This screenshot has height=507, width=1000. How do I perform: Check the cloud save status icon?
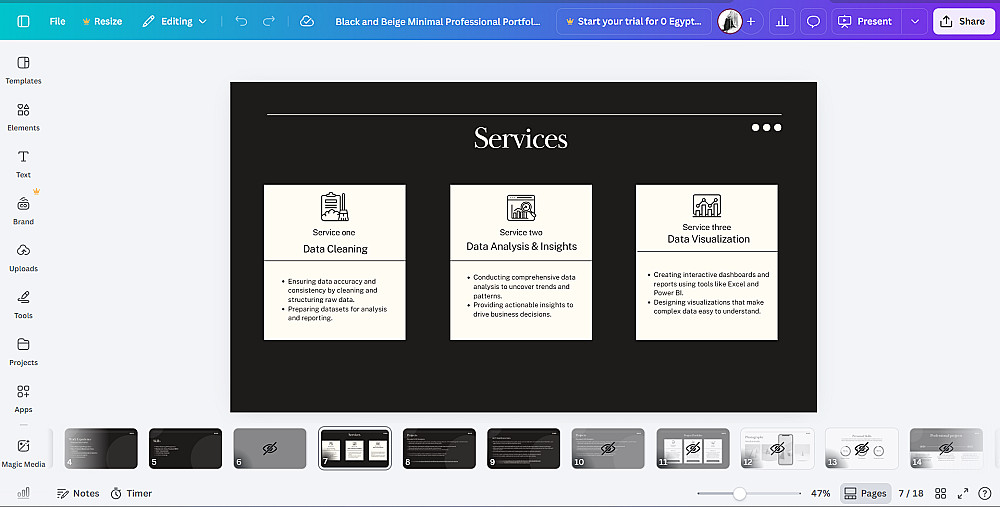coord(307,21)
